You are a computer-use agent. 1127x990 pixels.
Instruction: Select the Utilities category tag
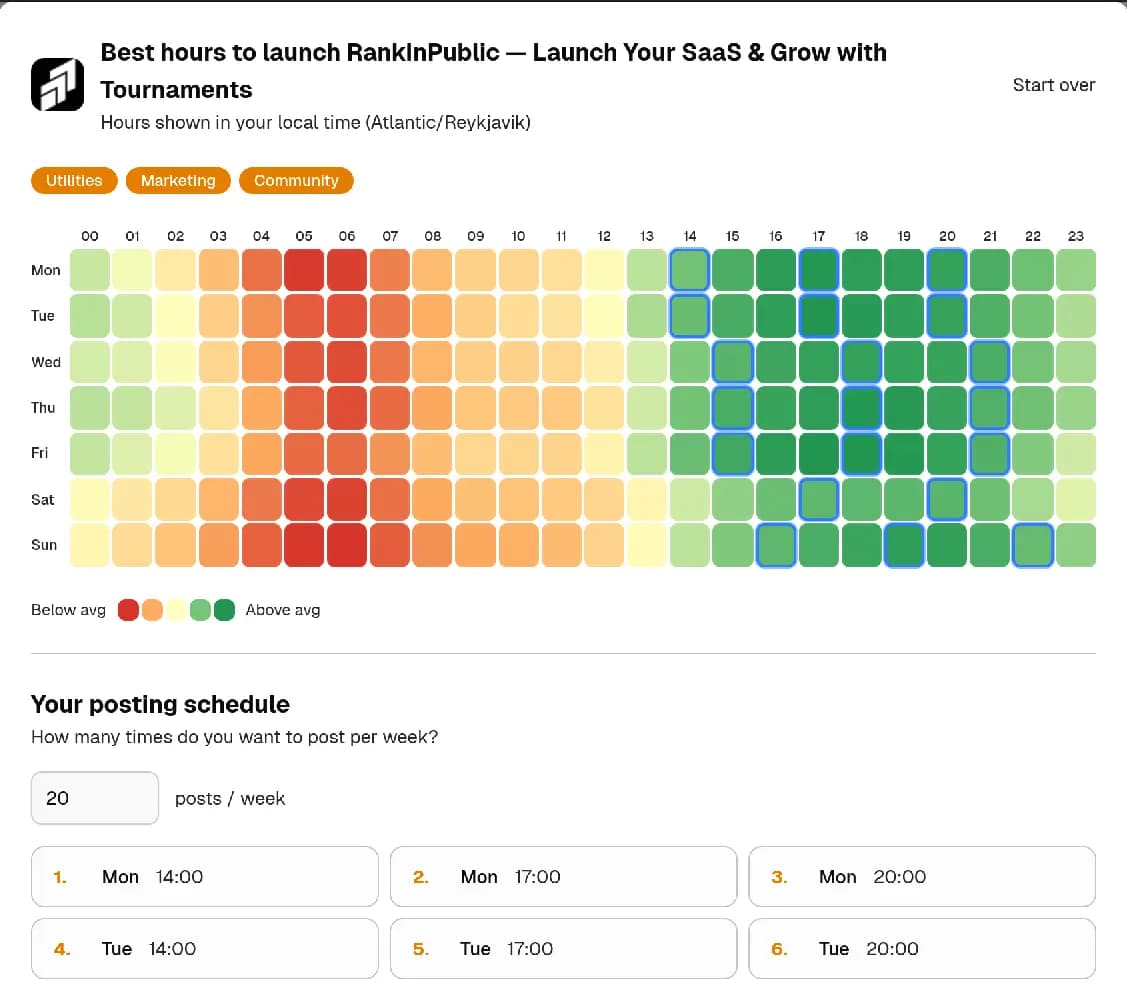[74, 180]
